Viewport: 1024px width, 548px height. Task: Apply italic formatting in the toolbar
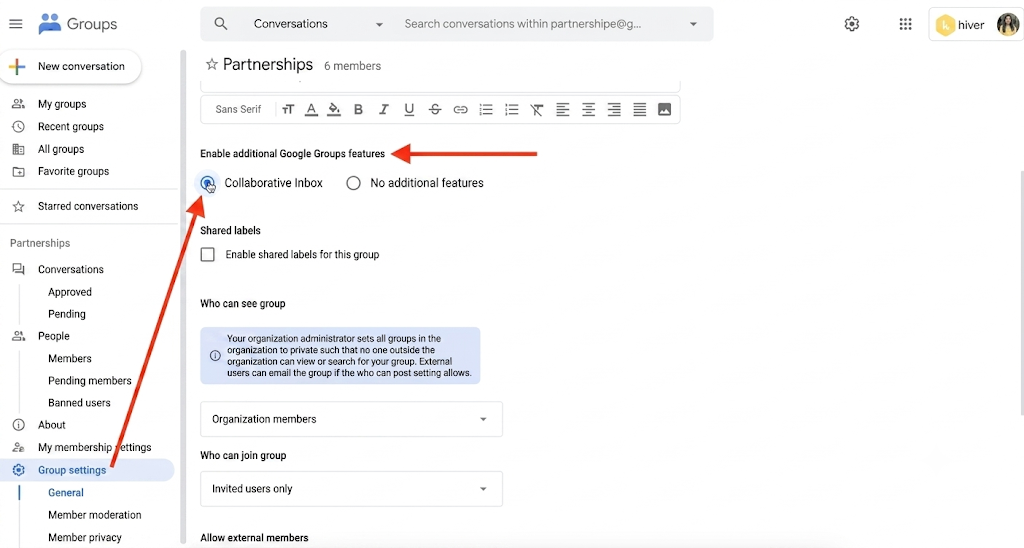coord(383,110)
